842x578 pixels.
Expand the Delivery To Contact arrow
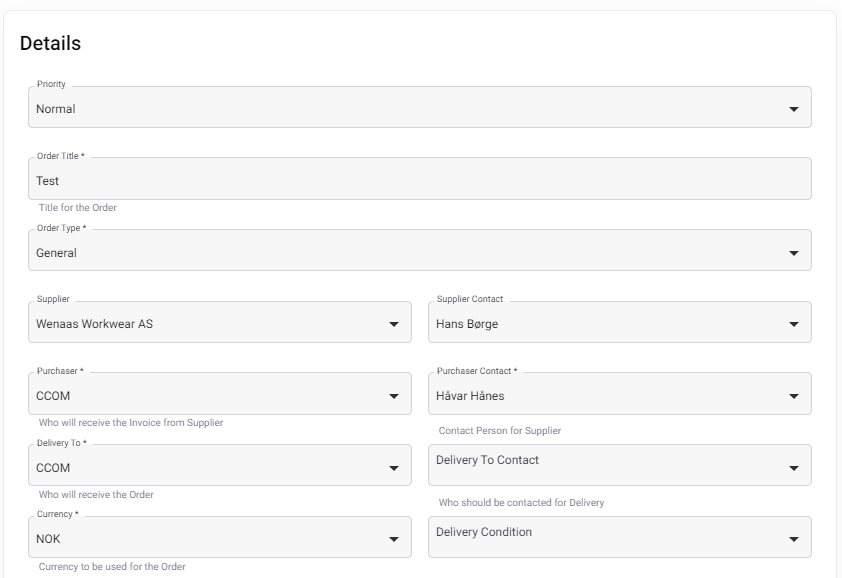[793, 468]
